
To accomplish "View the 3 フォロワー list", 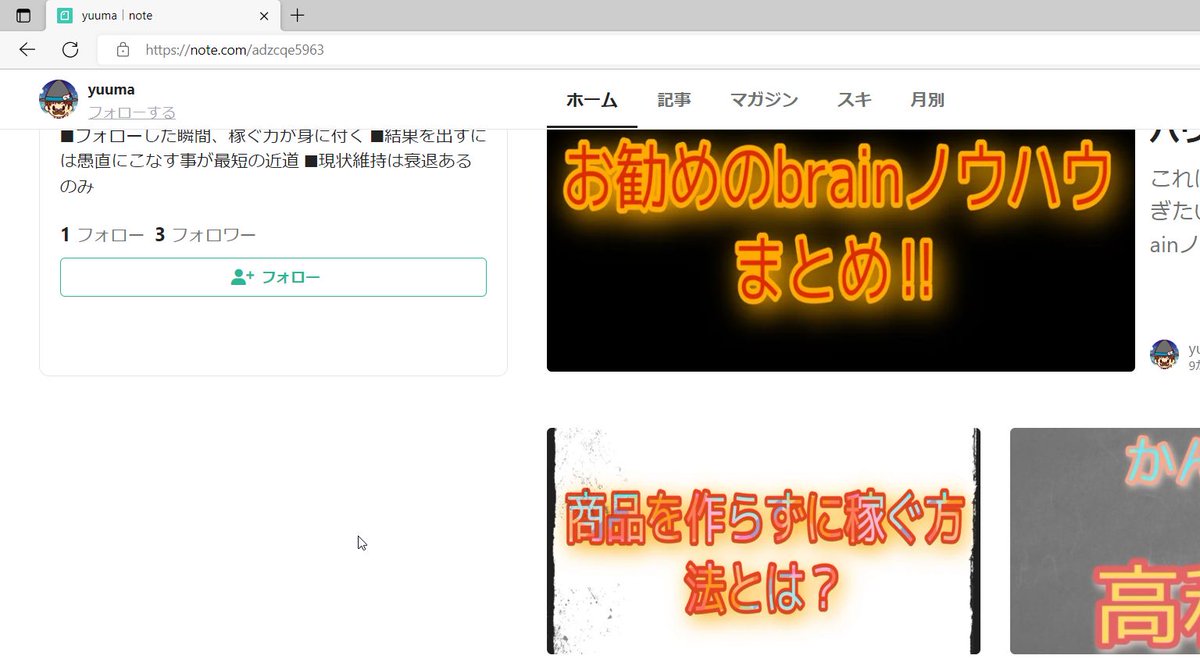I will [205, 235].
